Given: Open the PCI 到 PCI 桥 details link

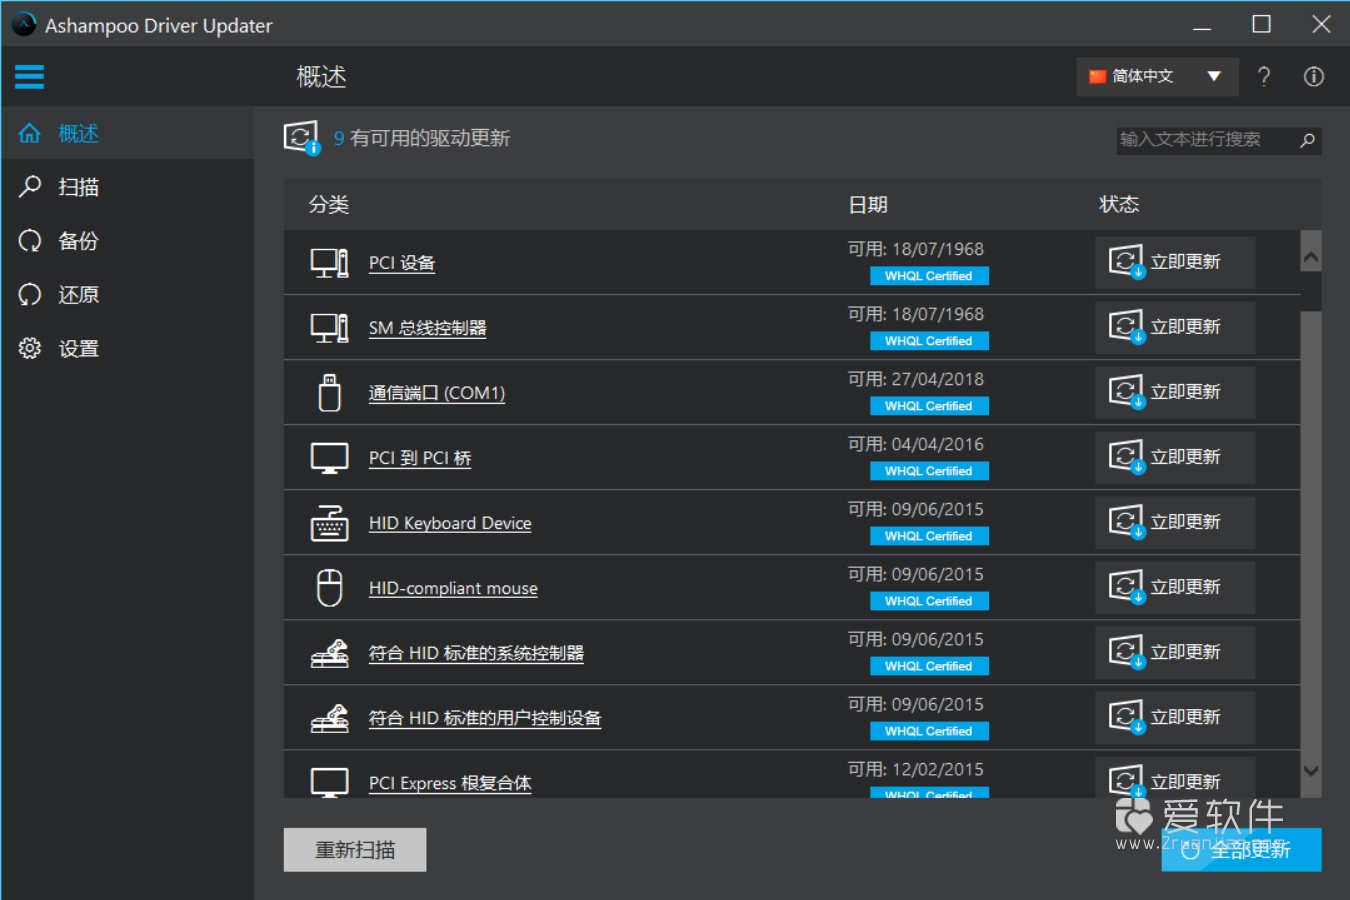Looking at the screenshot, I should (x=420, y=457).
